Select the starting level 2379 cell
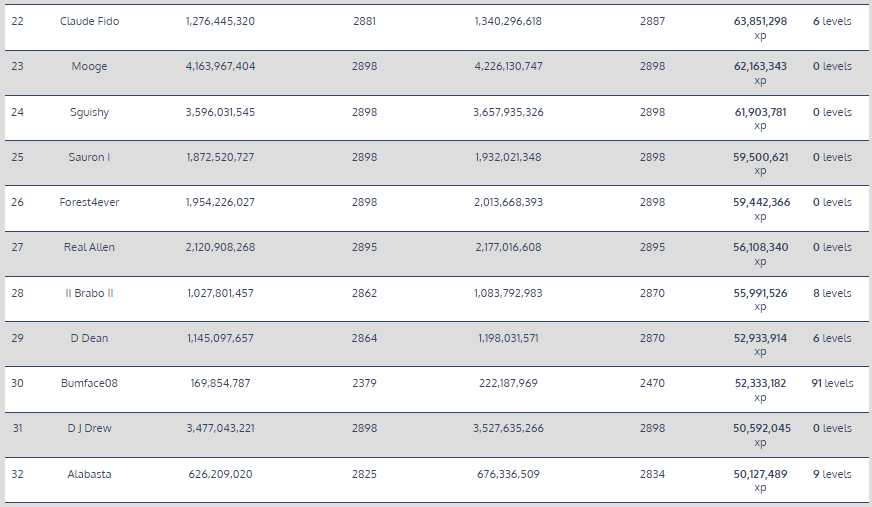Image resolution: width=872 pixels, height=507 pixels. tap(365, 383)
